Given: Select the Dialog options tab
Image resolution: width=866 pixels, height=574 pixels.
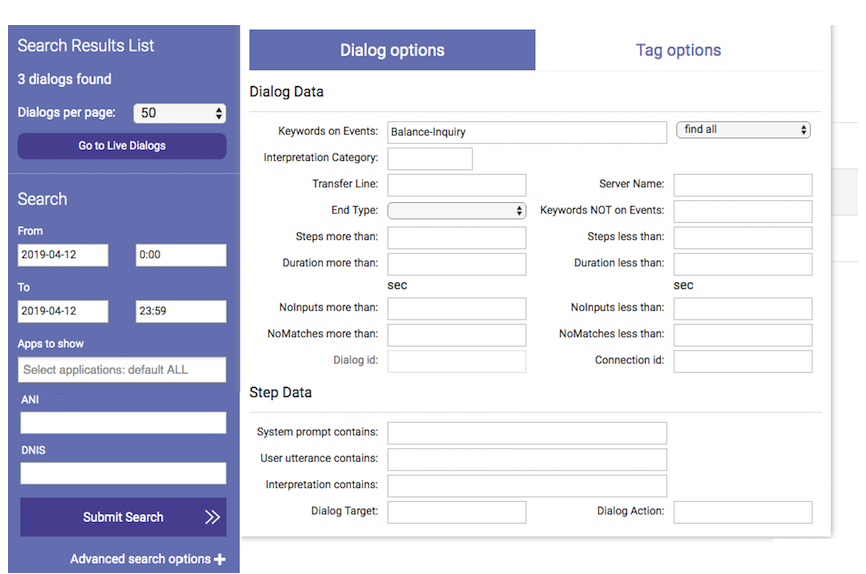Looking at the screenshot, I should [392, 50].
